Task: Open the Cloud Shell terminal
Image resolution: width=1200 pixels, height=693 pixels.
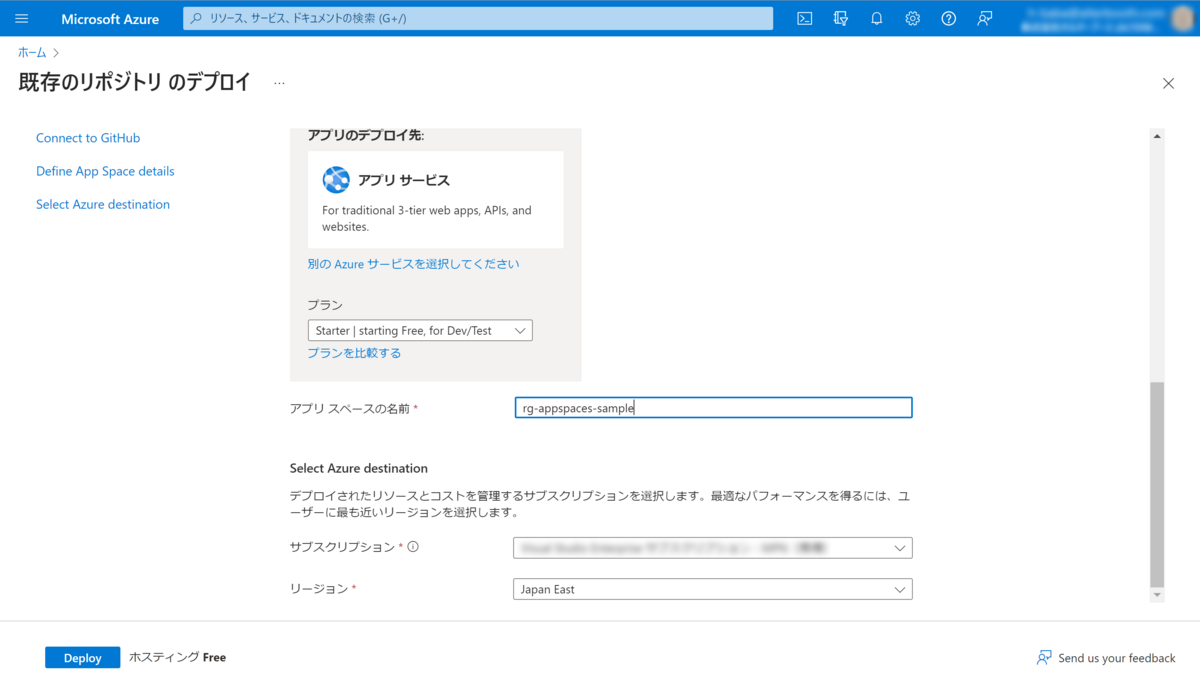Action: tap(804, 18)
